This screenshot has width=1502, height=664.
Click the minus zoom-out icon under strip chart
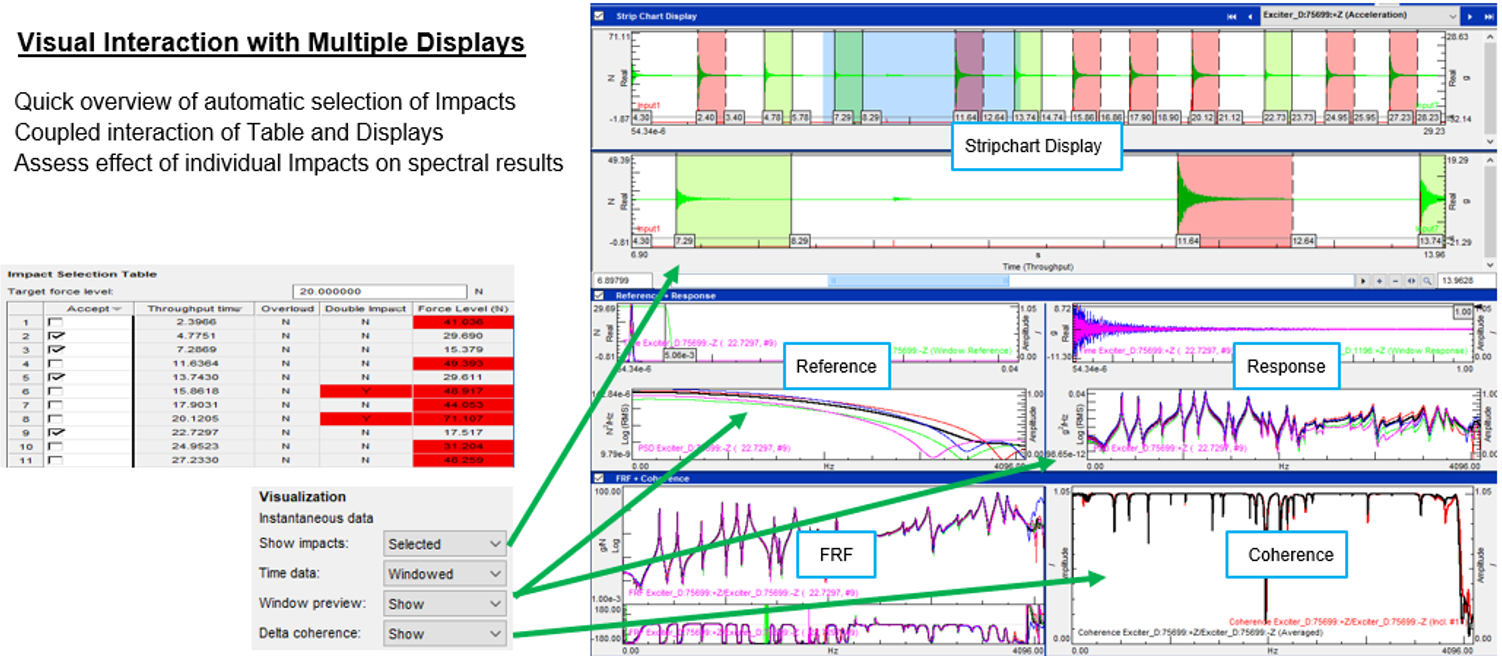click(1395, 281)
